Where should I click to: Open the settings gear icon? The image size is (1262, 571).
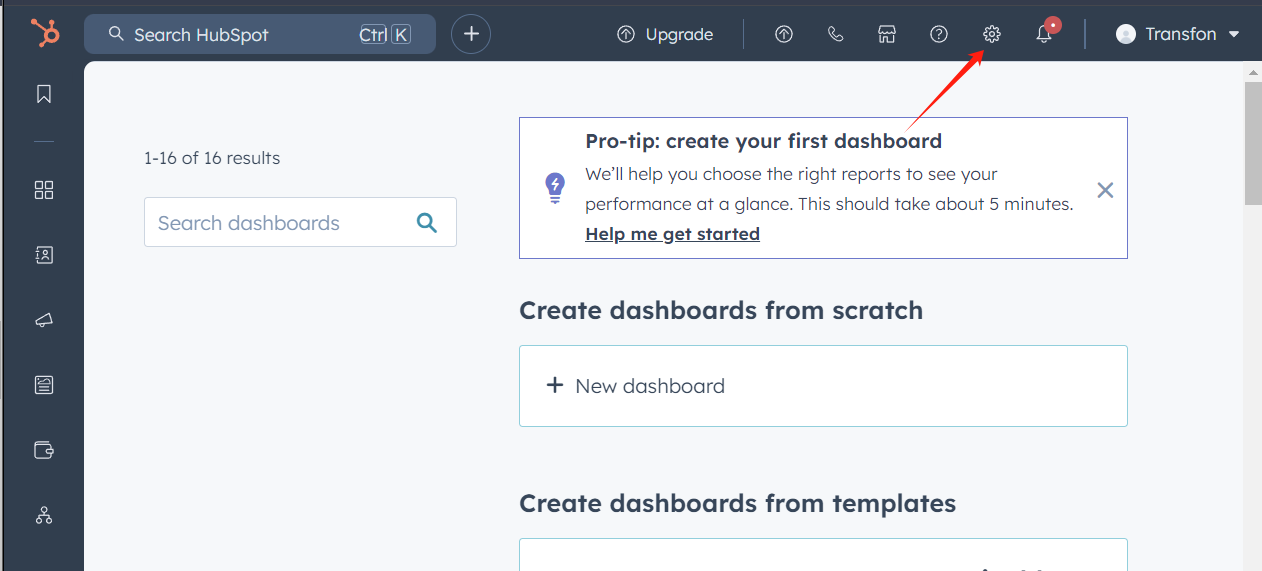[x=991, y=34]
